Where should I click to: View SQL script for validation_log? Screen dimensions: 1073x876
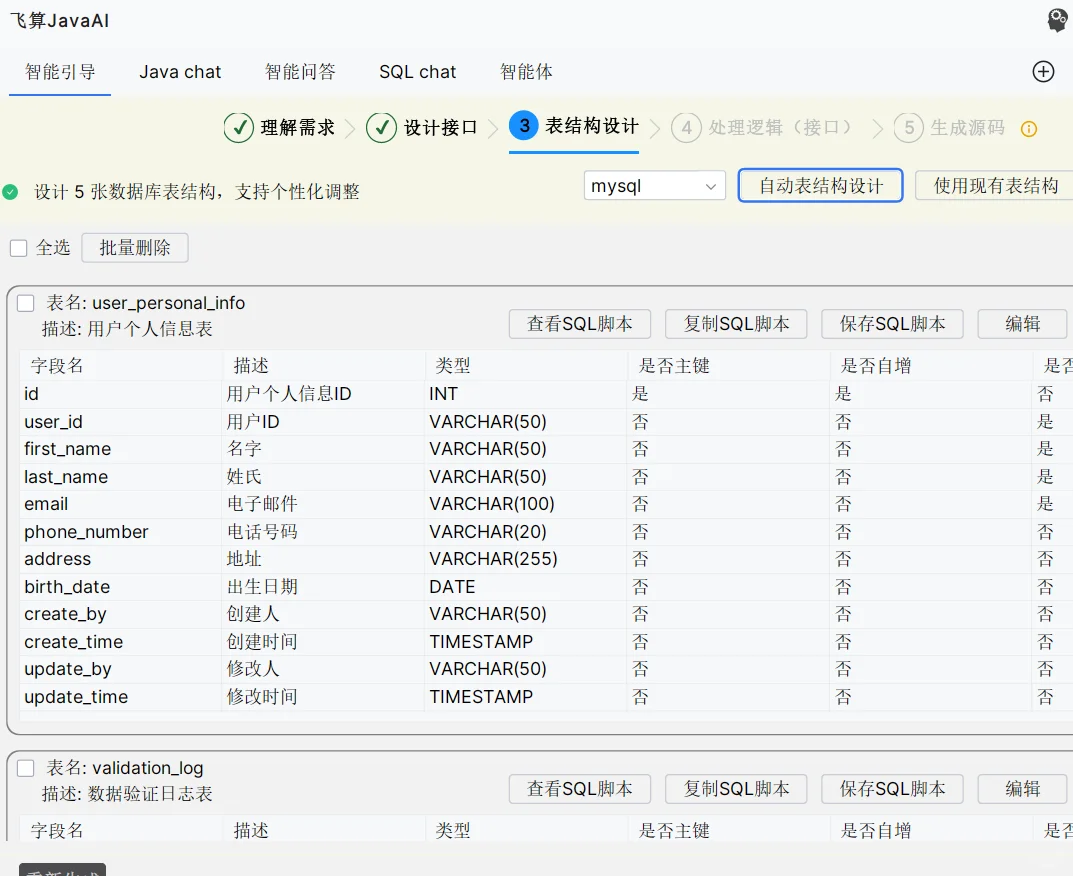580,789
